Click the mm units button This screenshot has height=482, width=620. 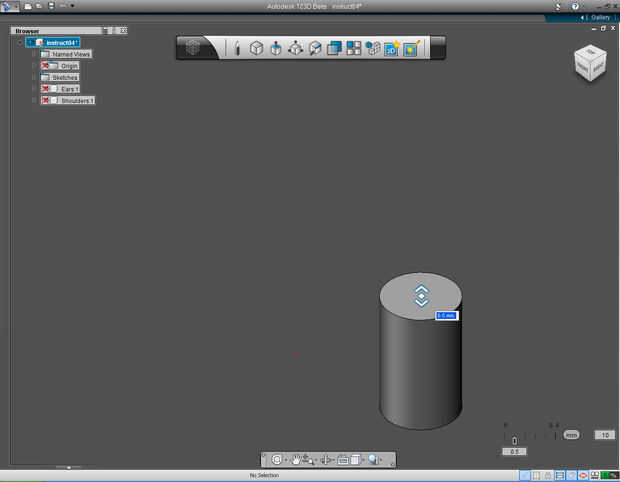[571, 435]
